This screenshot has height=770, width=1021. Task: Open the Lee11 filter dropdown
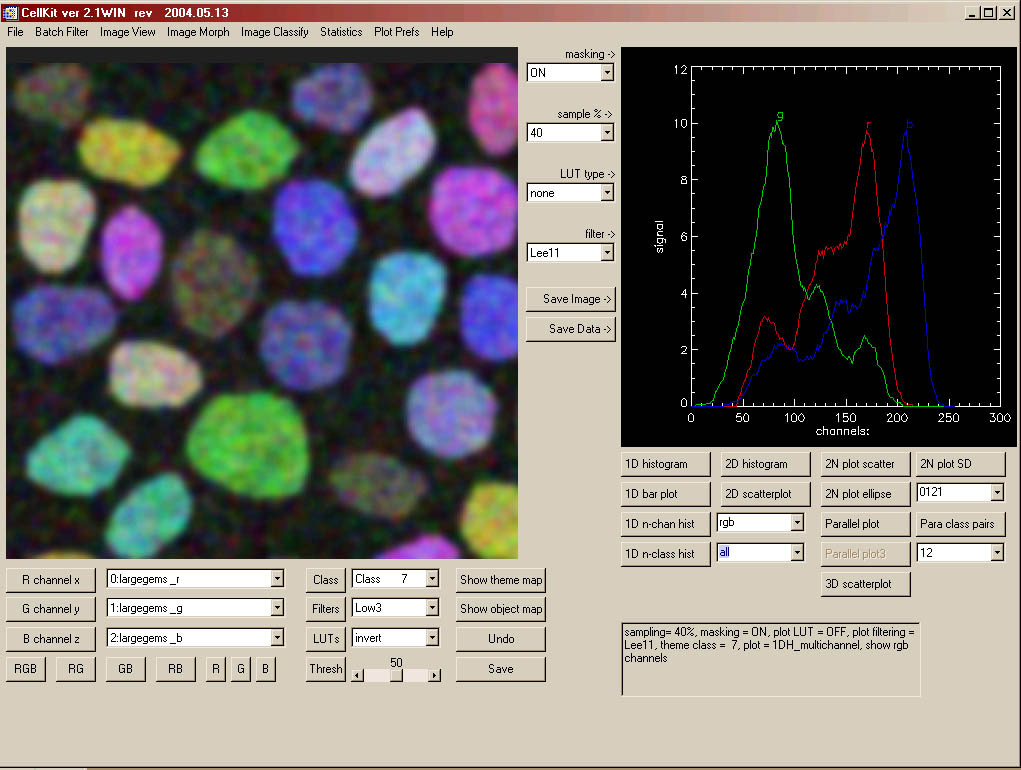pyautogui.click(x=607, y=253)
